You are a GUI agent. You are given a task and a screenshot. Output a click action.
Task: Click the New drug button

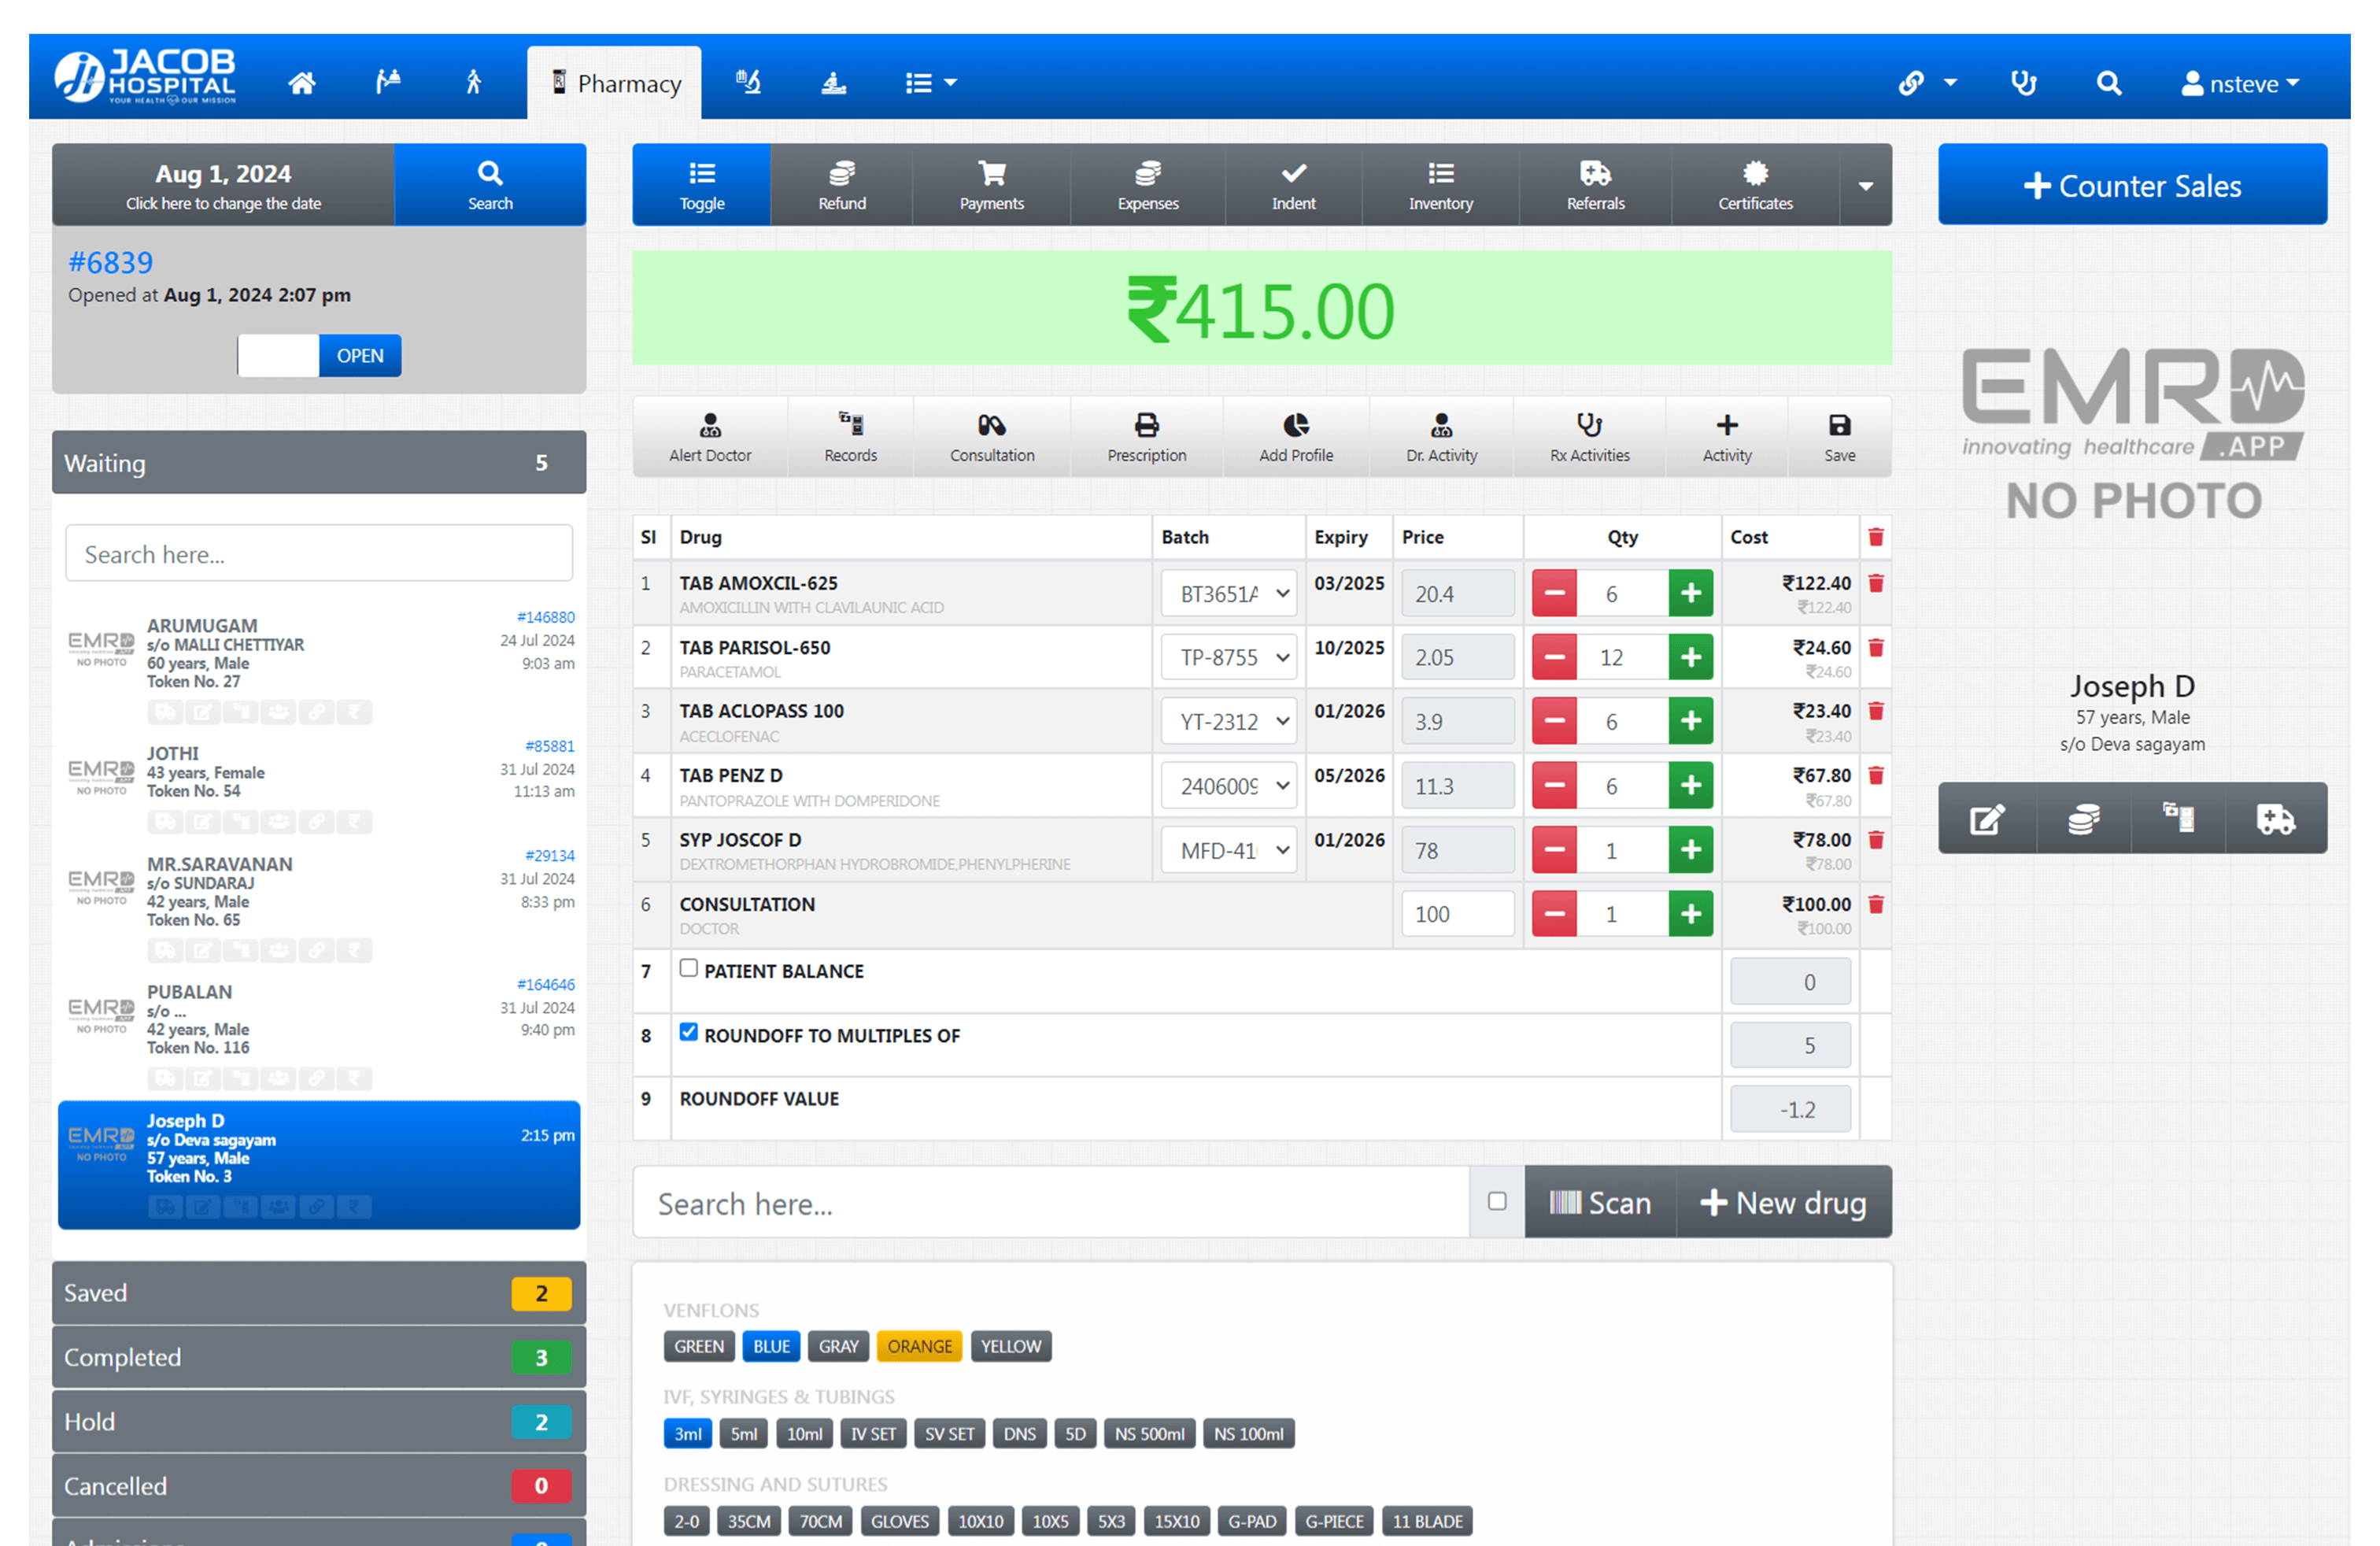click(1783, 1202)
